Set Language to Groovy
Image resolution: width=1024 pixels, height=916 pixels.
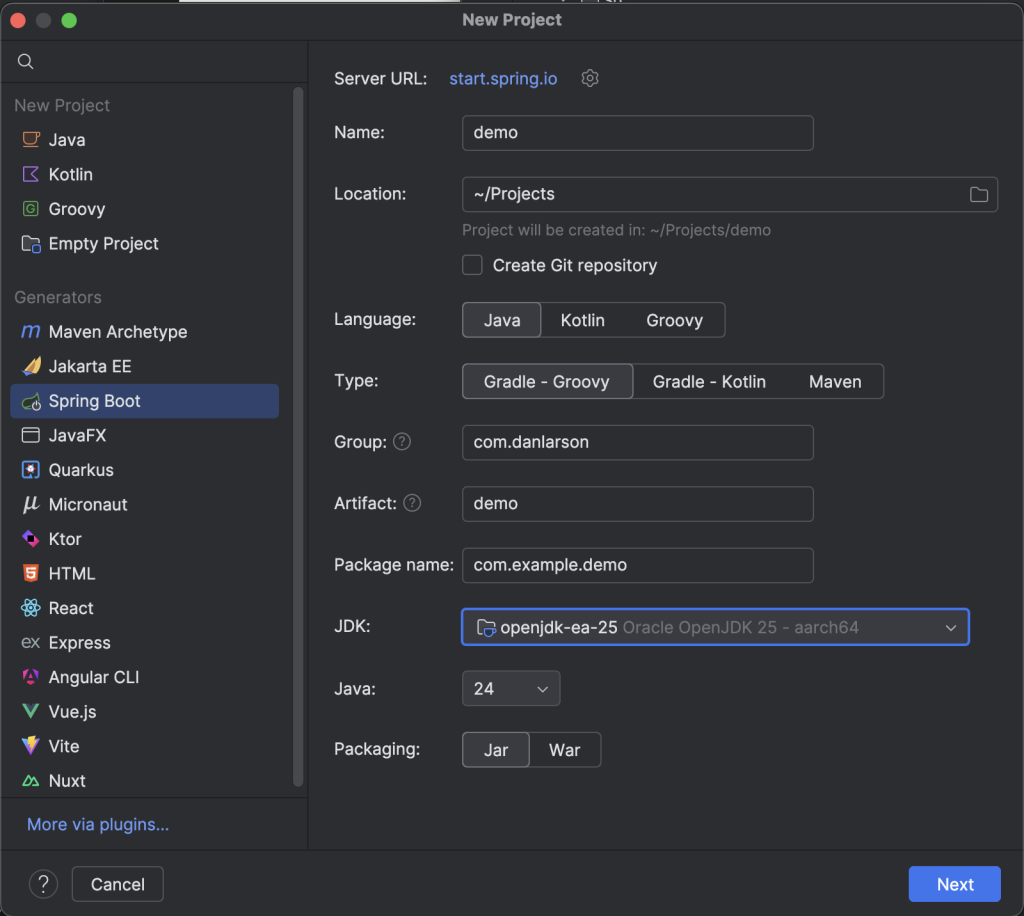tap(675, 320)
